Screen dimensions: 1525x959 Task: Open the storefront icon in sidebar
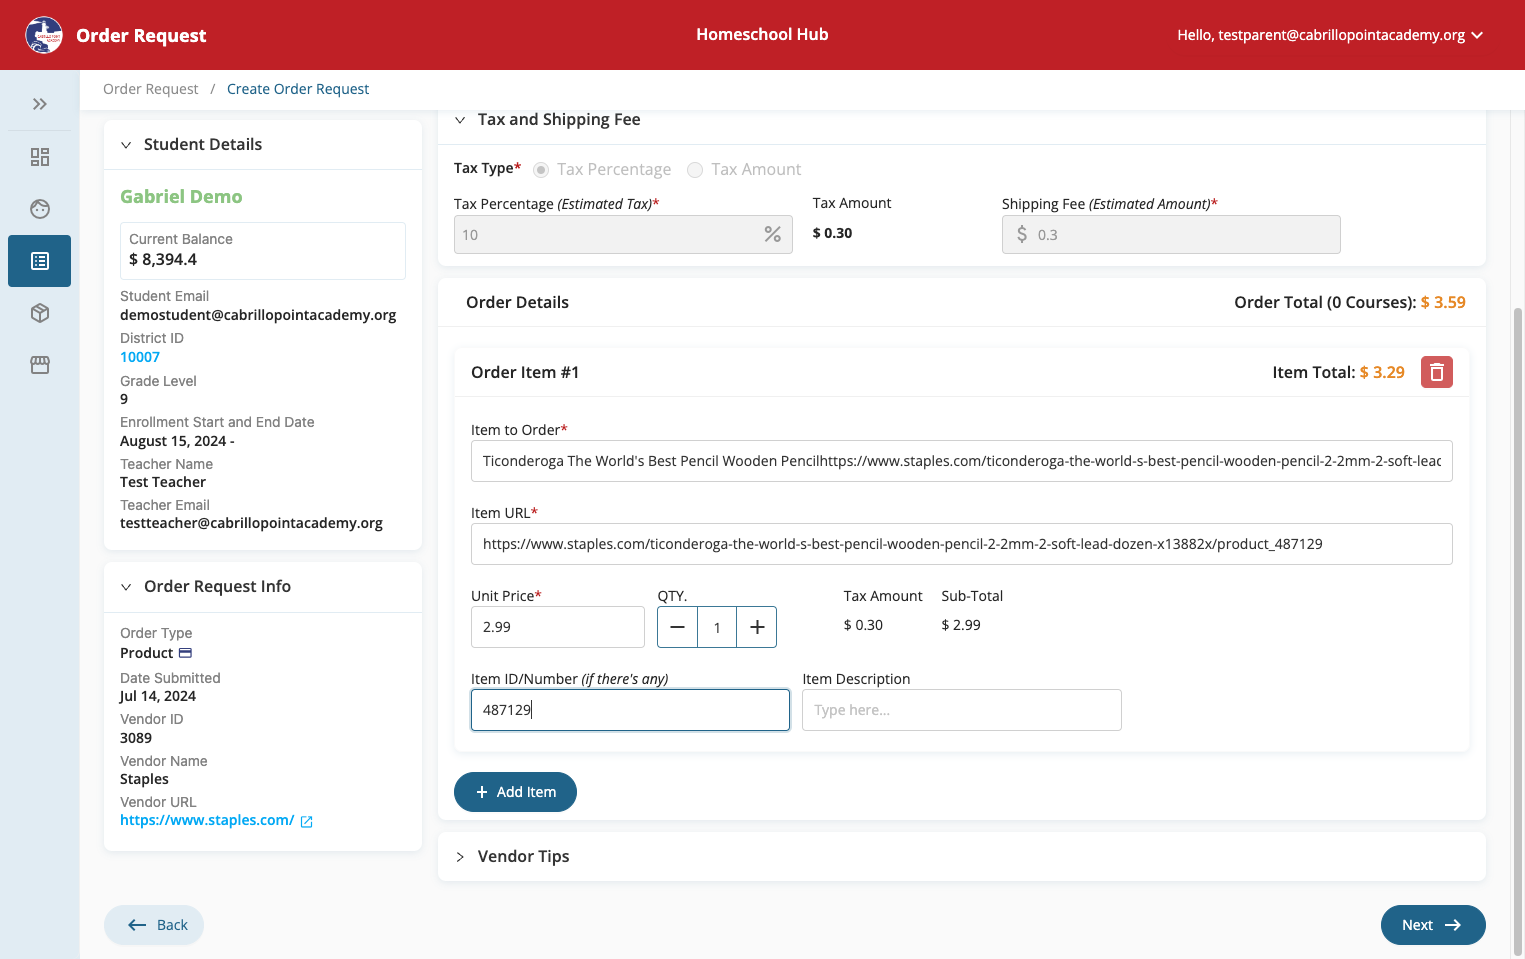40,365
